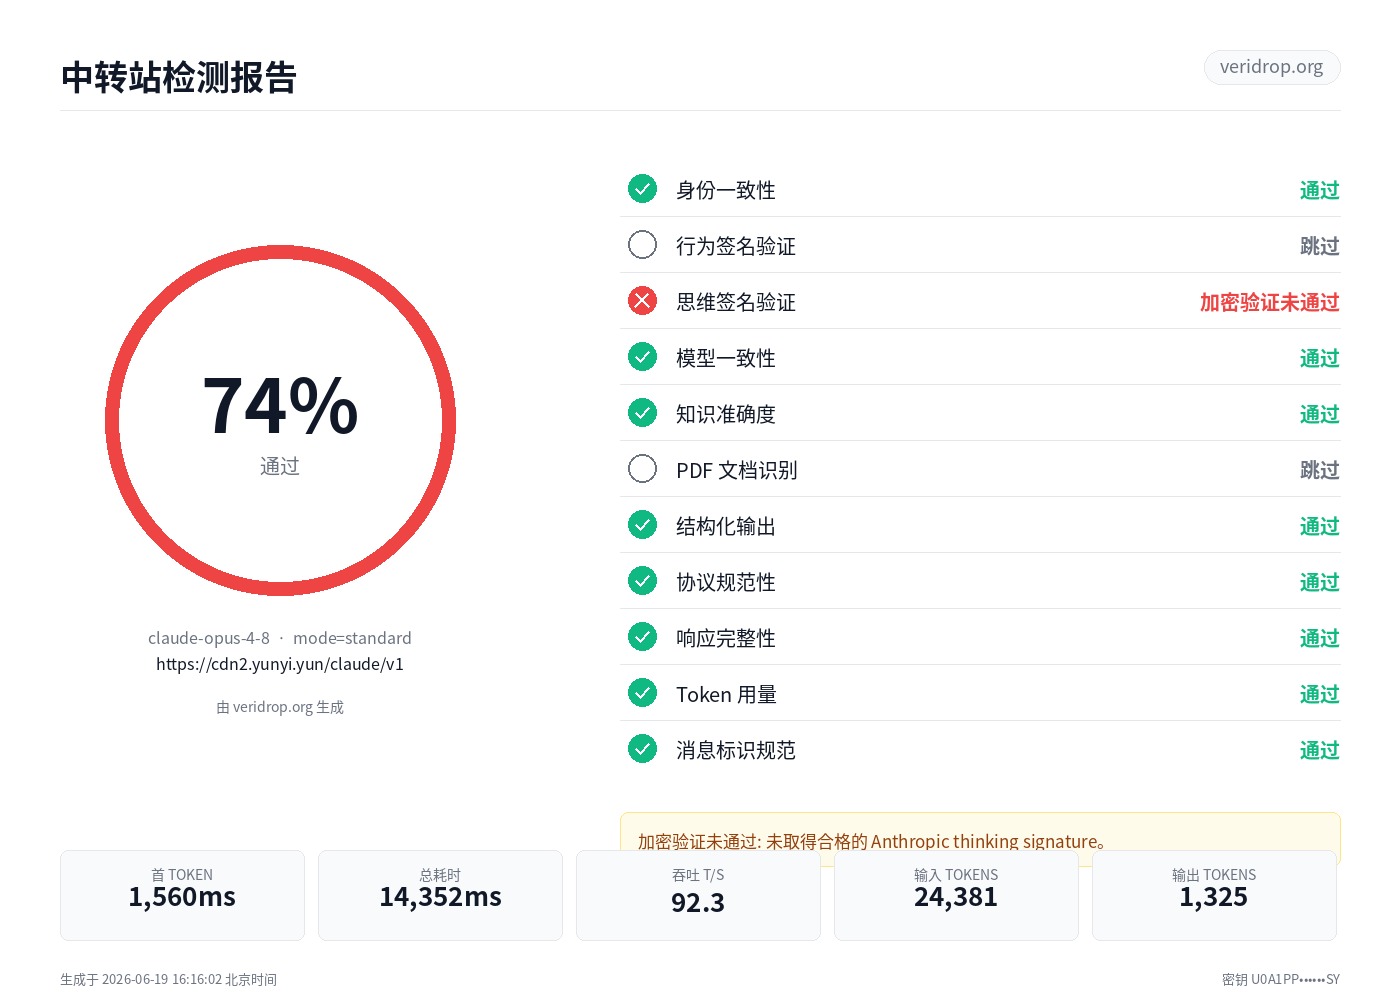Click the green check icon for 知识准确度
Viewport: 1400px width, 1000px height.
coord(642,413)
